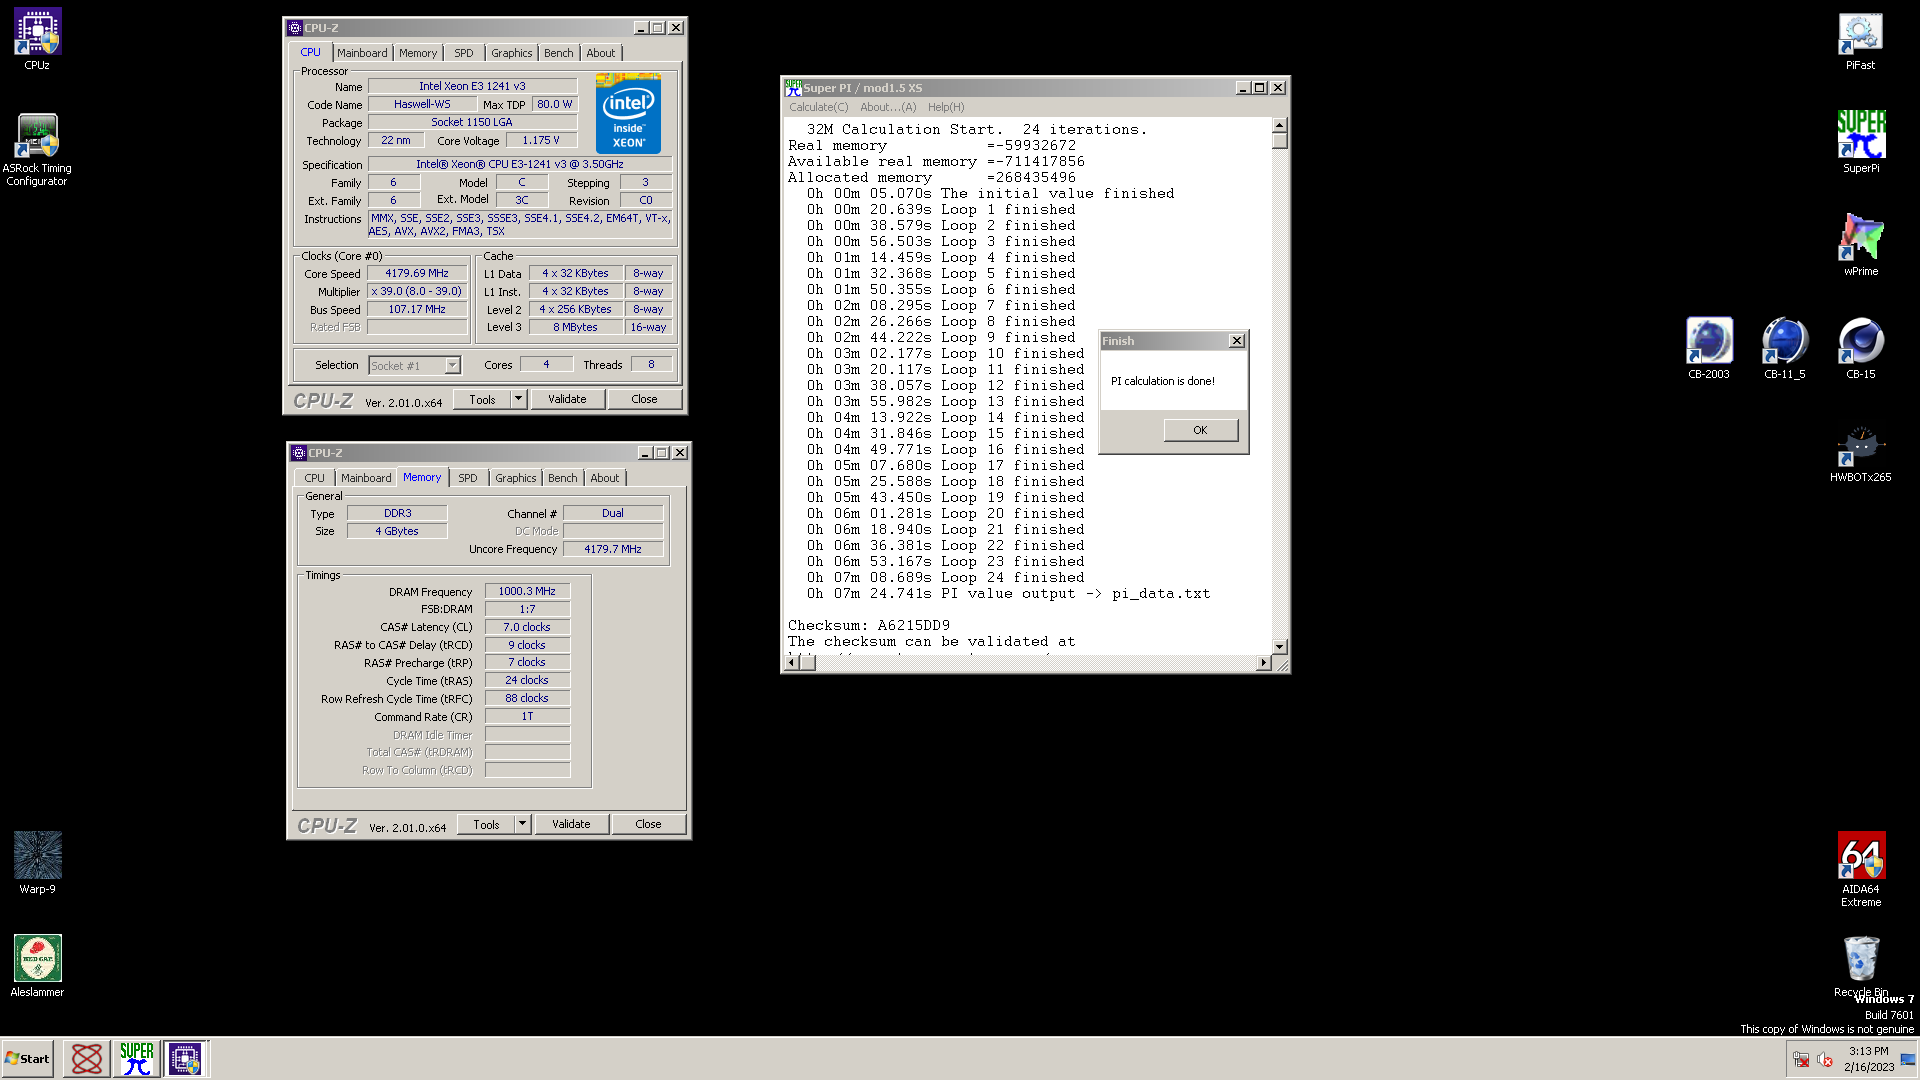Click the top CPU-Z title bar icon
1920x1080 pixels.
pyautogui.click(x=295, y=28)
